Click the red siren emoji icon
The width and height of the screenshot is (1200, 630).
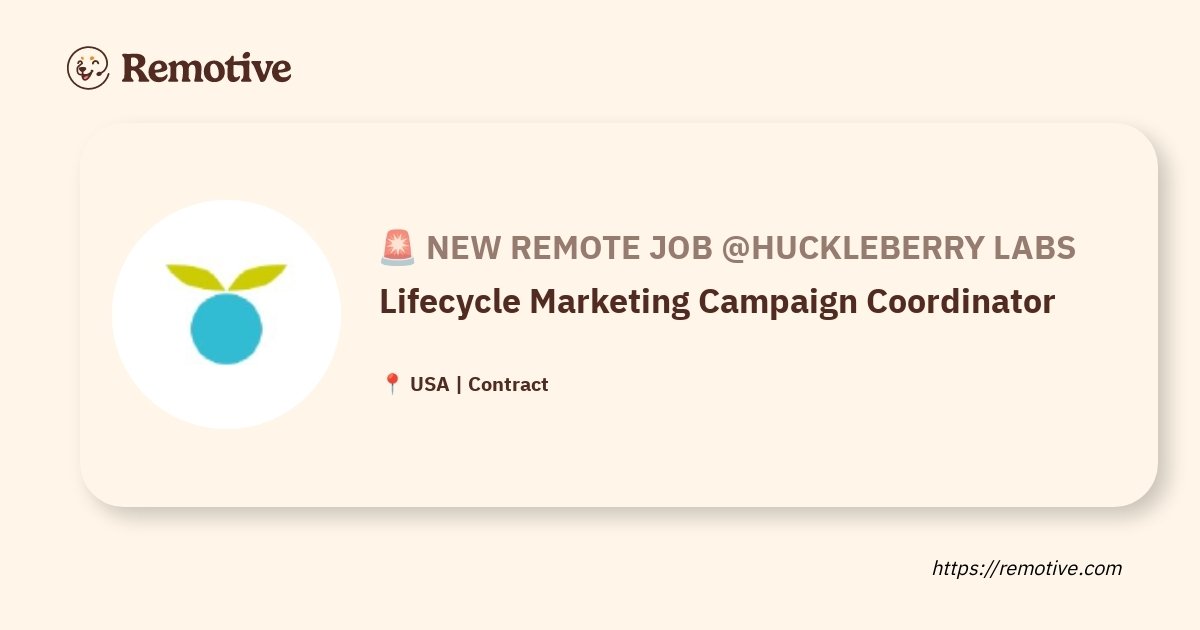[397, 247]
